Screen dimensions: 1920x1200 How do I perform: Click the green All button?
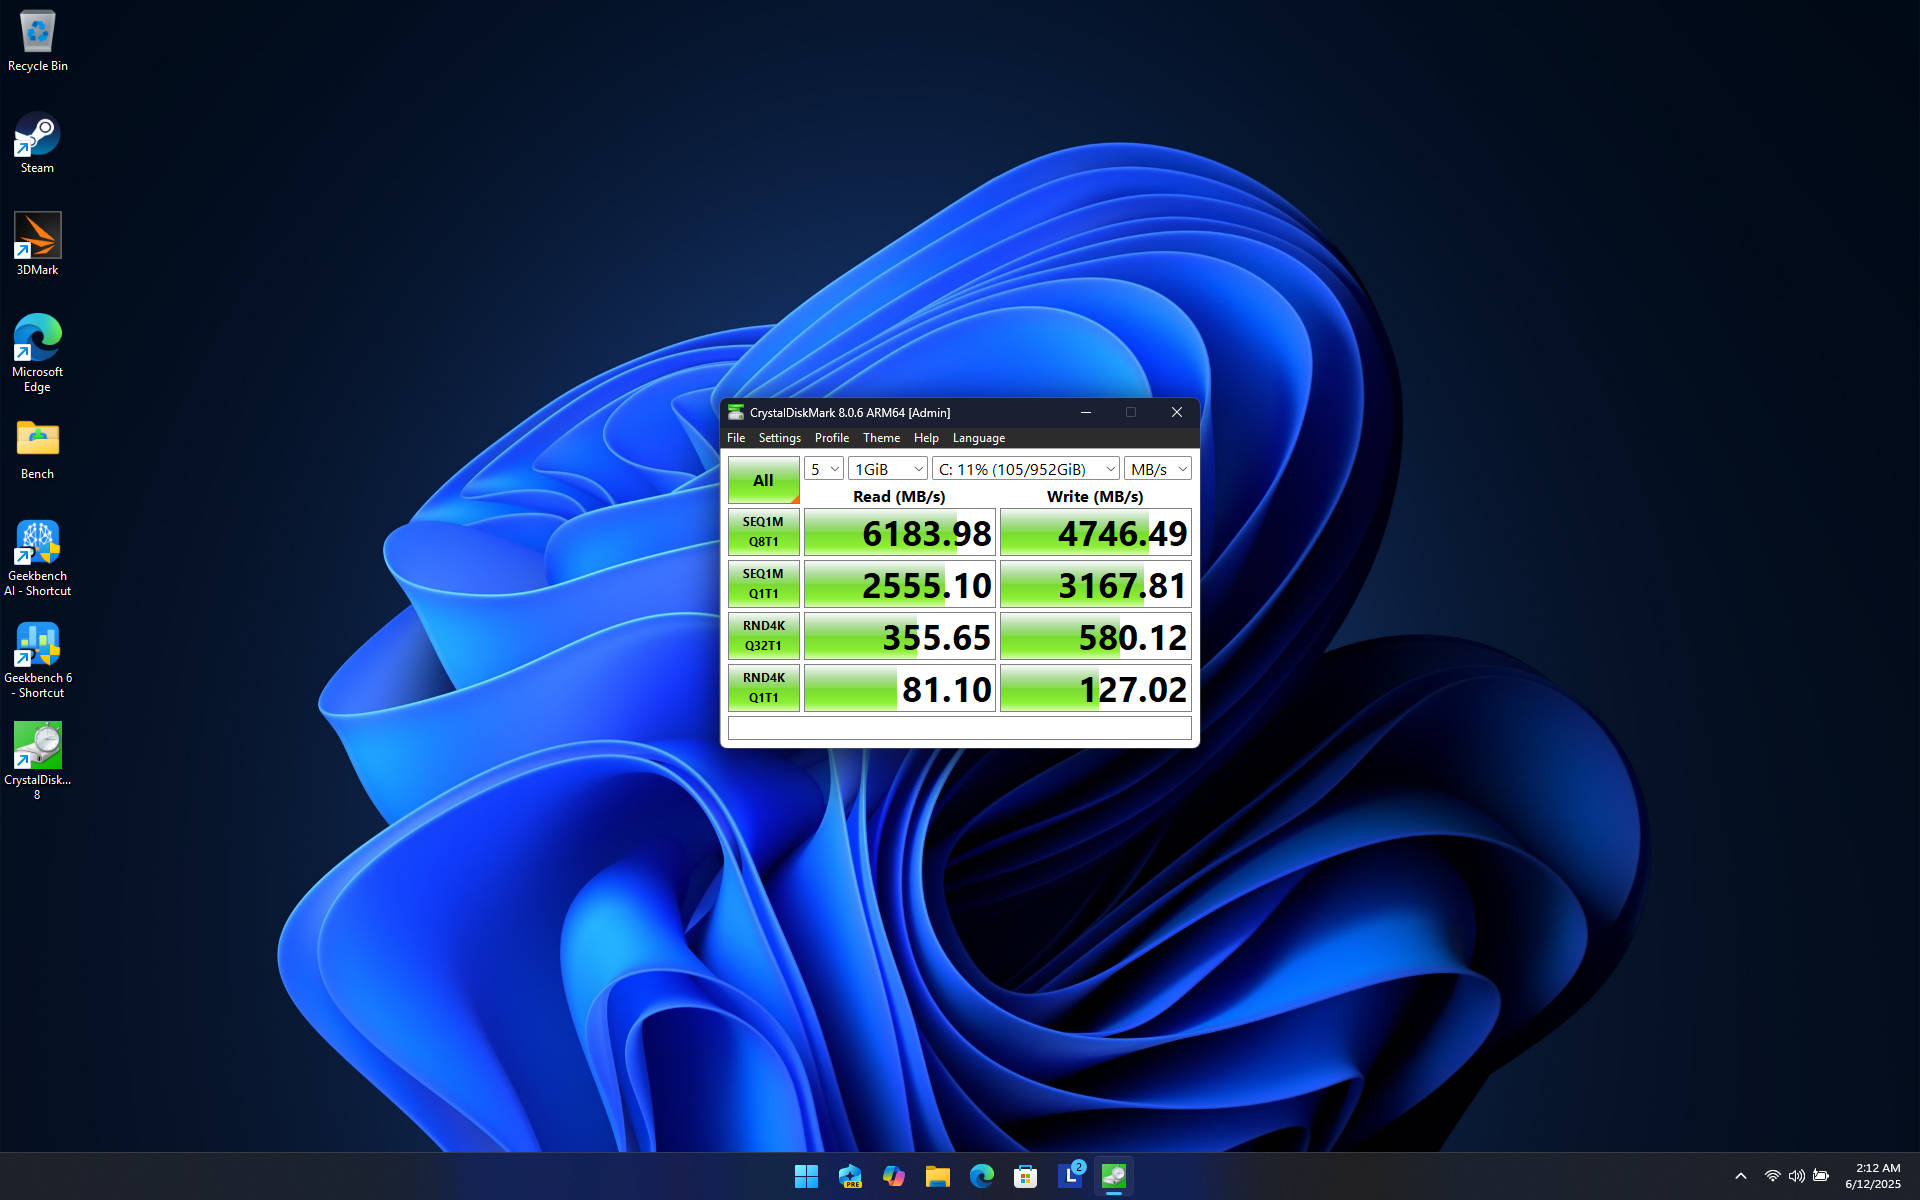pyautogui.click(x=763, y=480)
